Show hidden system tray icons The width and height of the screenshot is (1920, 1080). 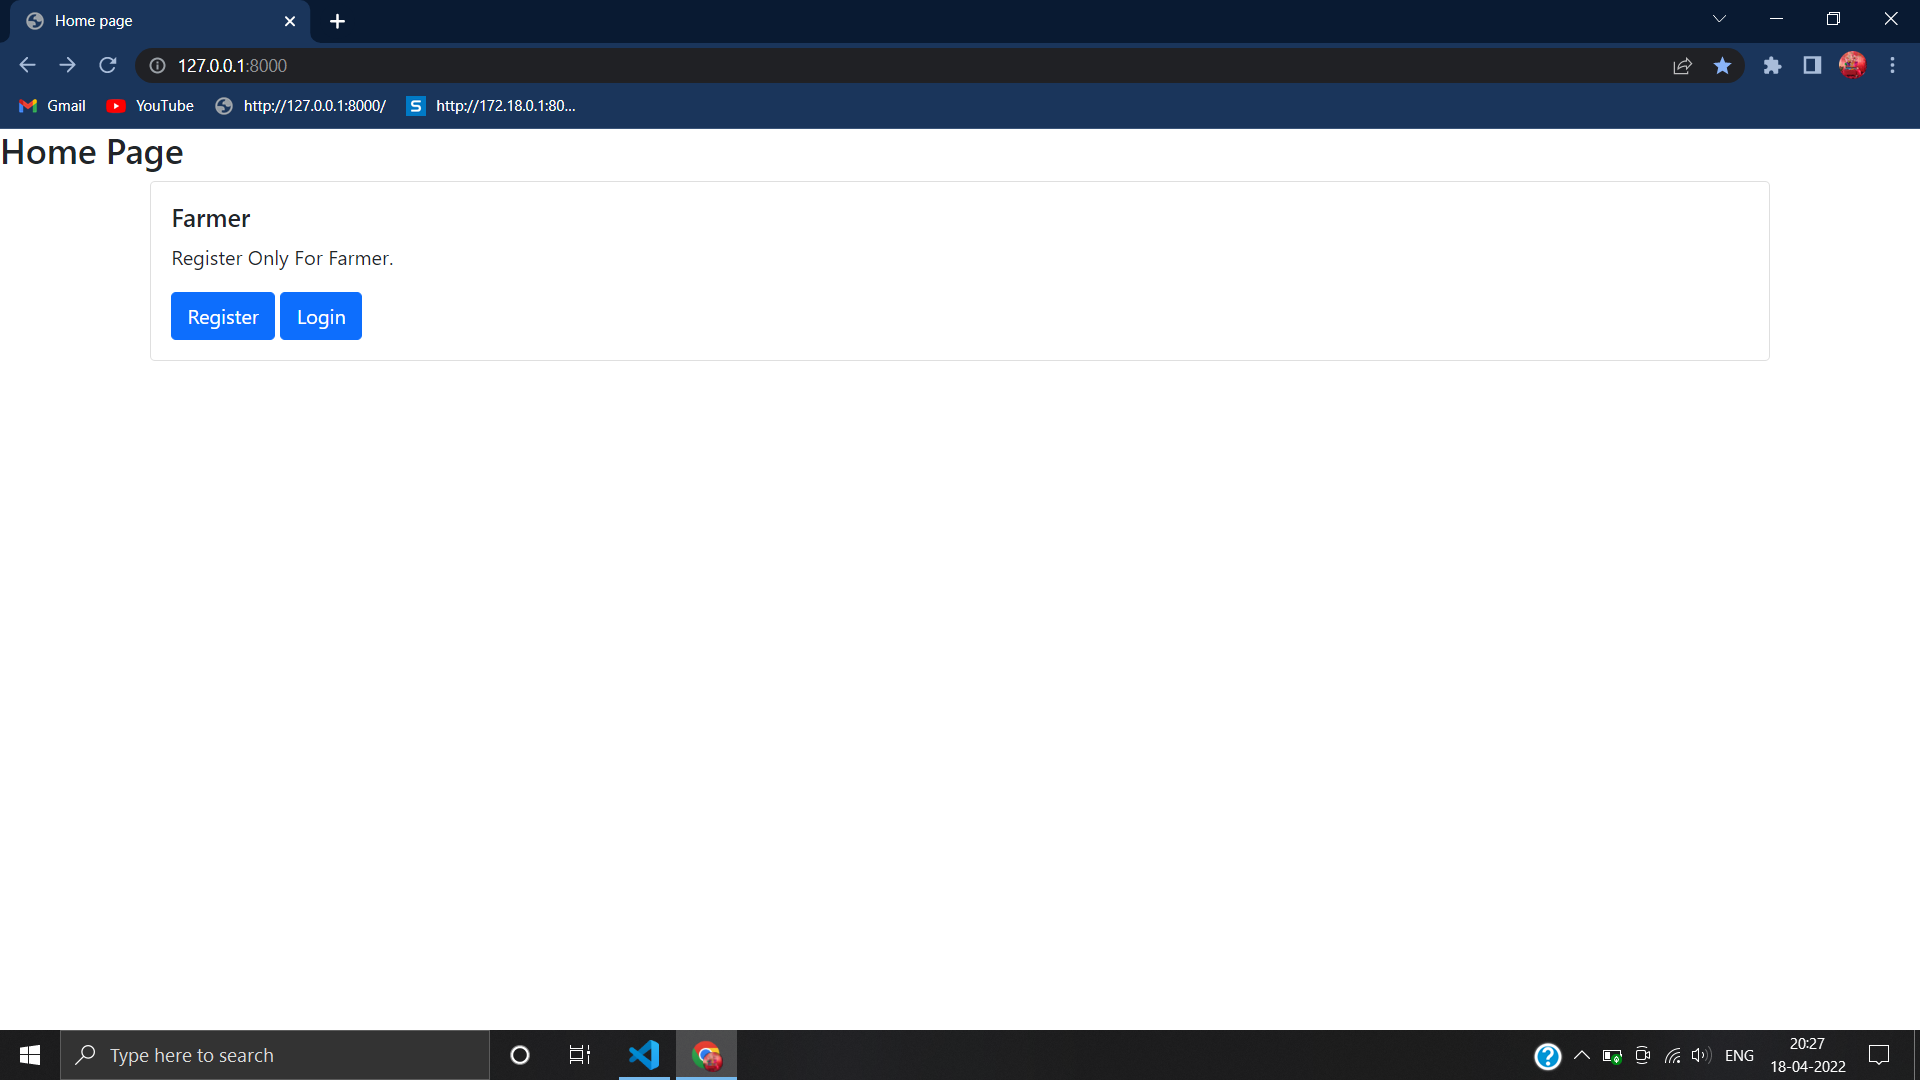coord(1582,1055)
